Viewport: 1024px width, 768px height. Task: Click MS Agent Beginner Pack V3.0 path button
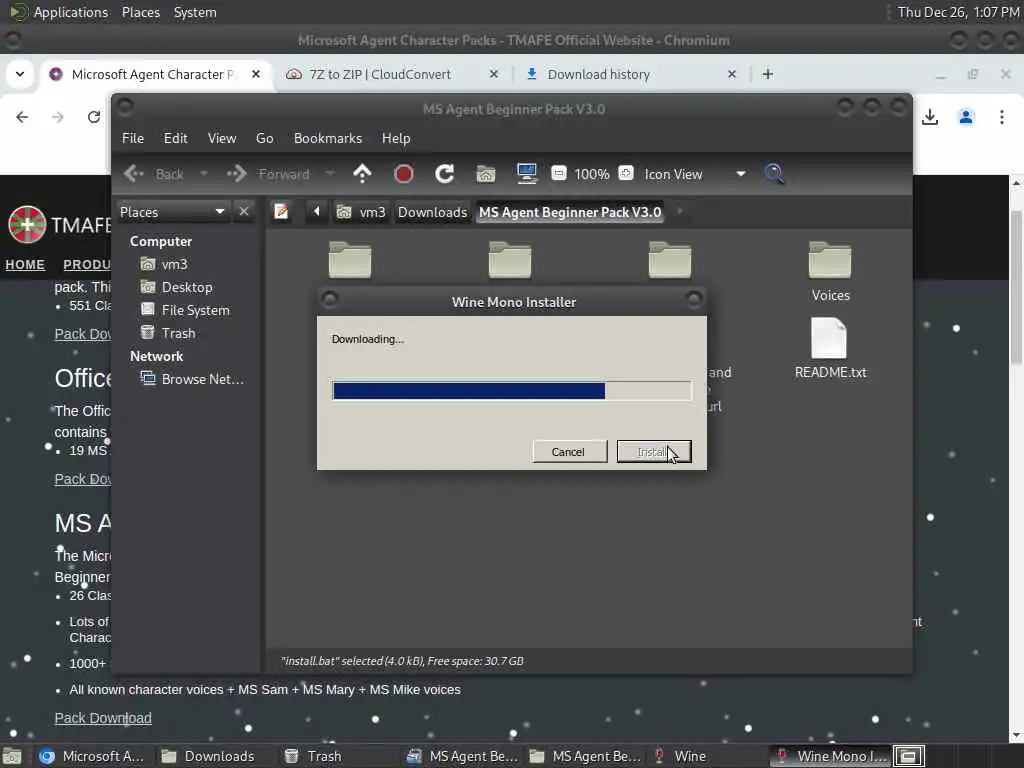pyautogui.click(x=569, y=212)
